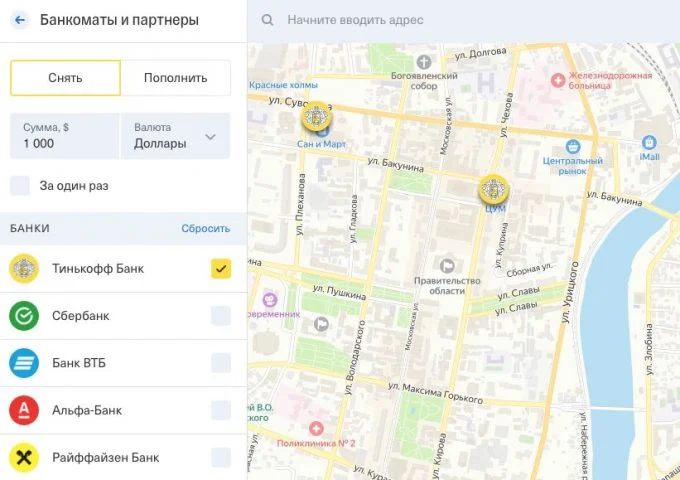Image resolution: width=680 pixels, height=480 pixels.
Task: Click the ул. Долгова street label
Action: 481,53
